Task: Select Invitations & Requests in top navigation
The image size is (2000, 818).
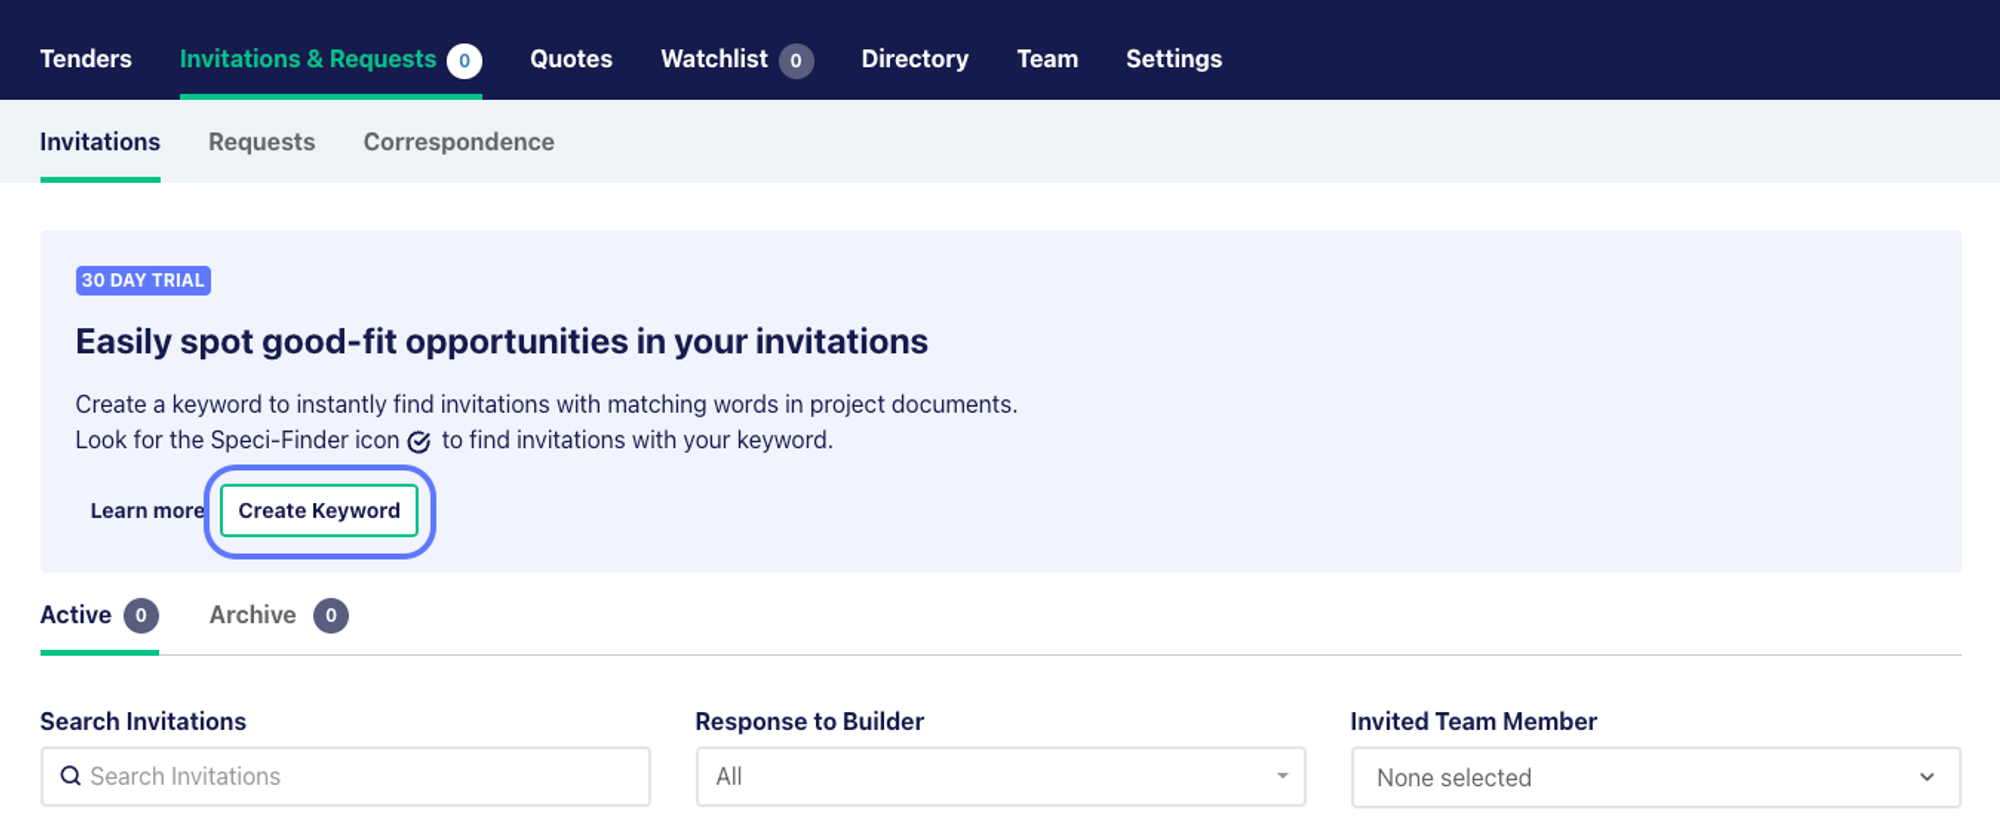Action: [308, 59]
